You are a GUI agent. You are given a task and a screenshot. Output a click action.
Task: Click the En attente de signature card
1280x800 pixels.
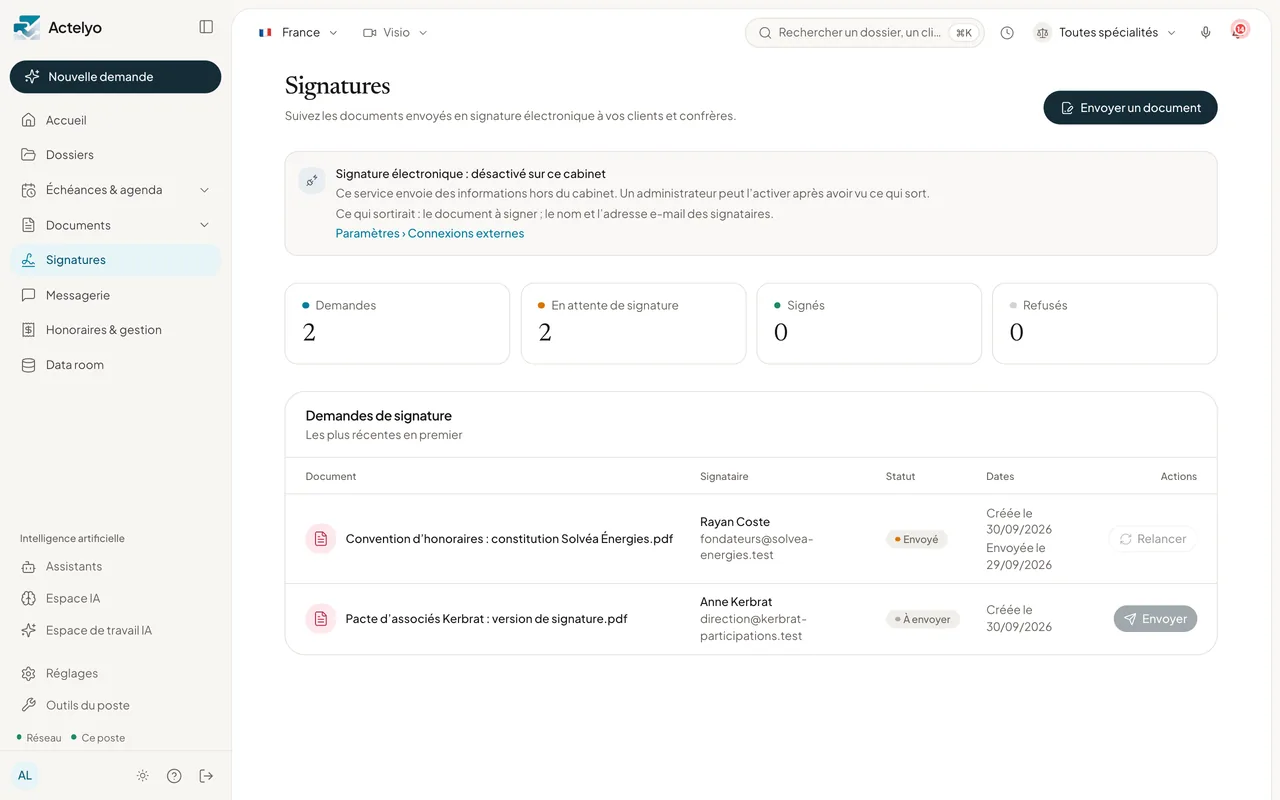[x=633, y=323]
